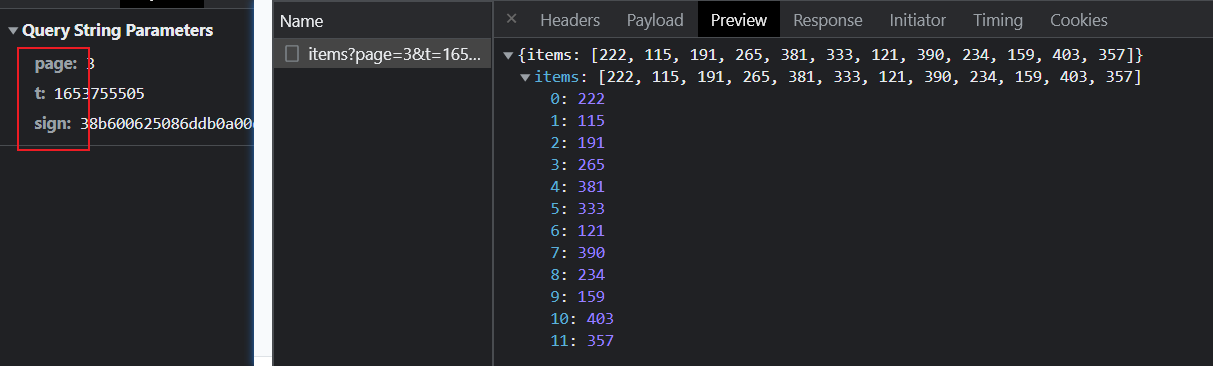
Task: Switch to the Initiator tab
Action: point(918,20)
